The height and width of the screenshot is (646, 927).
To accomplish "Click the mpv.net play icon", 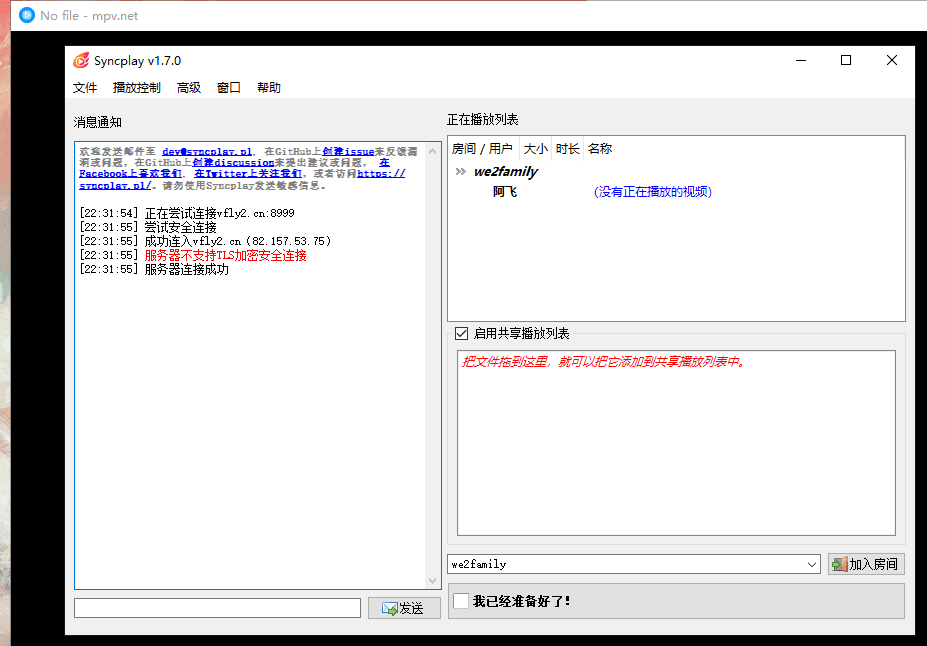I will [27, 15].
